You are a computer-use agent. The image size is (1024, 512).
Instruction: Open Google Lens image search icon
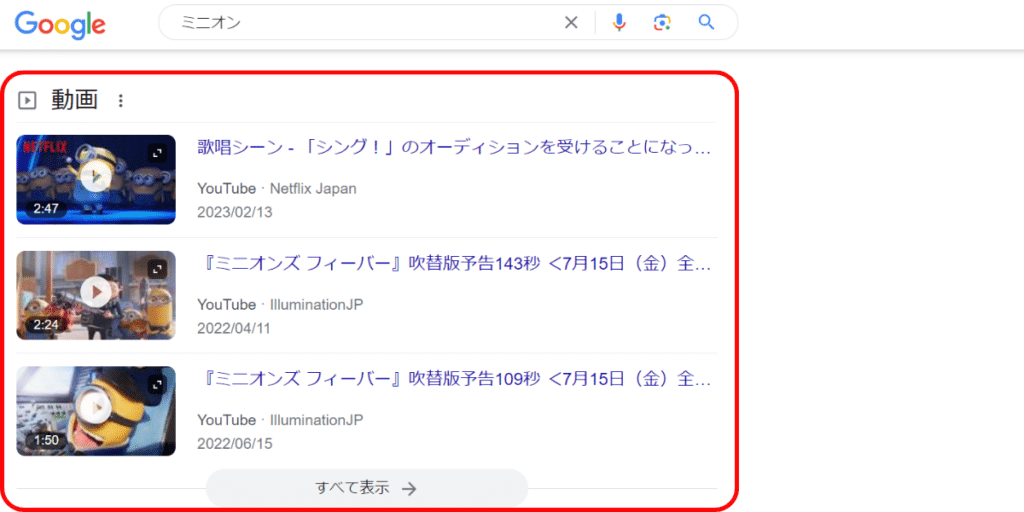tap(662, 23)
